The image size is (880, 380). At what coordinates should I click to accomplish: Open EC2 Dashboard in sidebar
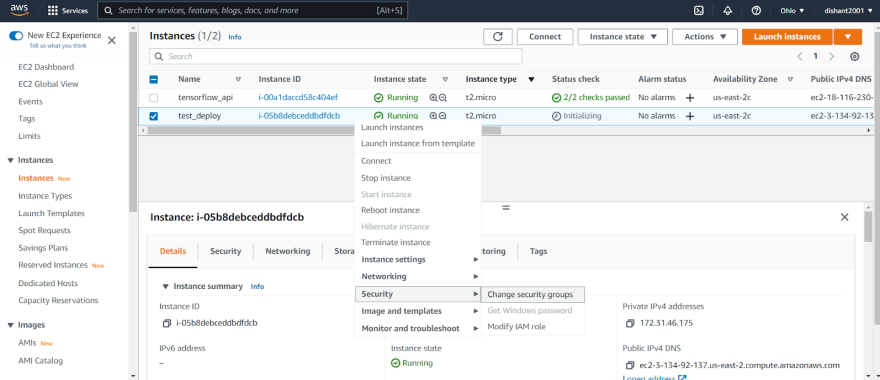click(46, 67)
